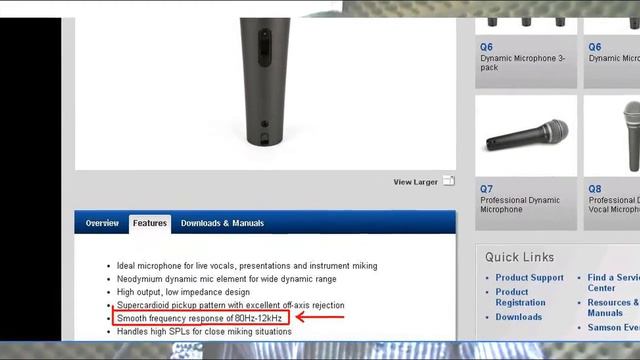640x360 pixels.
Task: Open the Q8 product title link
Action: coord(595,189)
